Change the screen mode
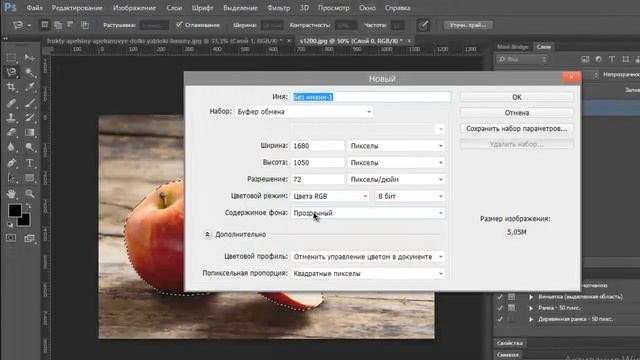 pyautogui.click(x=29, y=238)
